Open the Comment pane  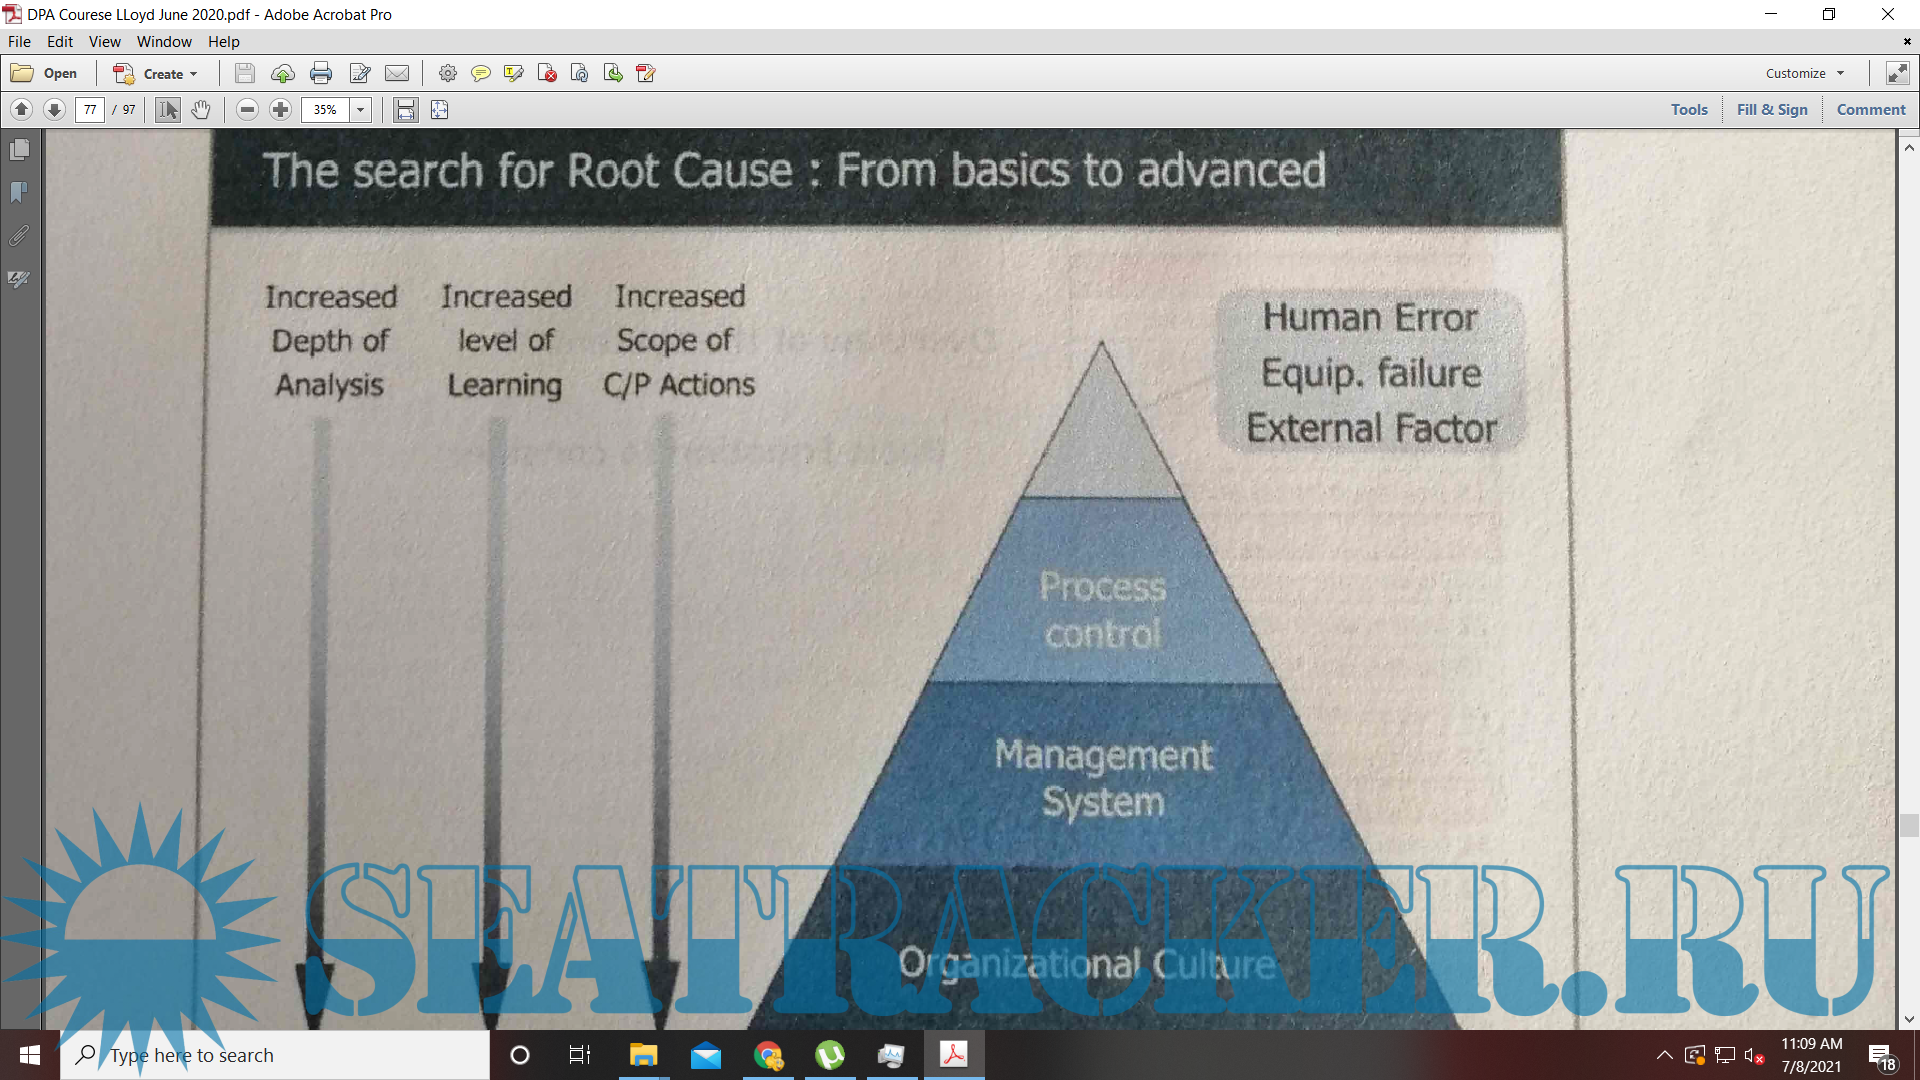[1870, 110]
